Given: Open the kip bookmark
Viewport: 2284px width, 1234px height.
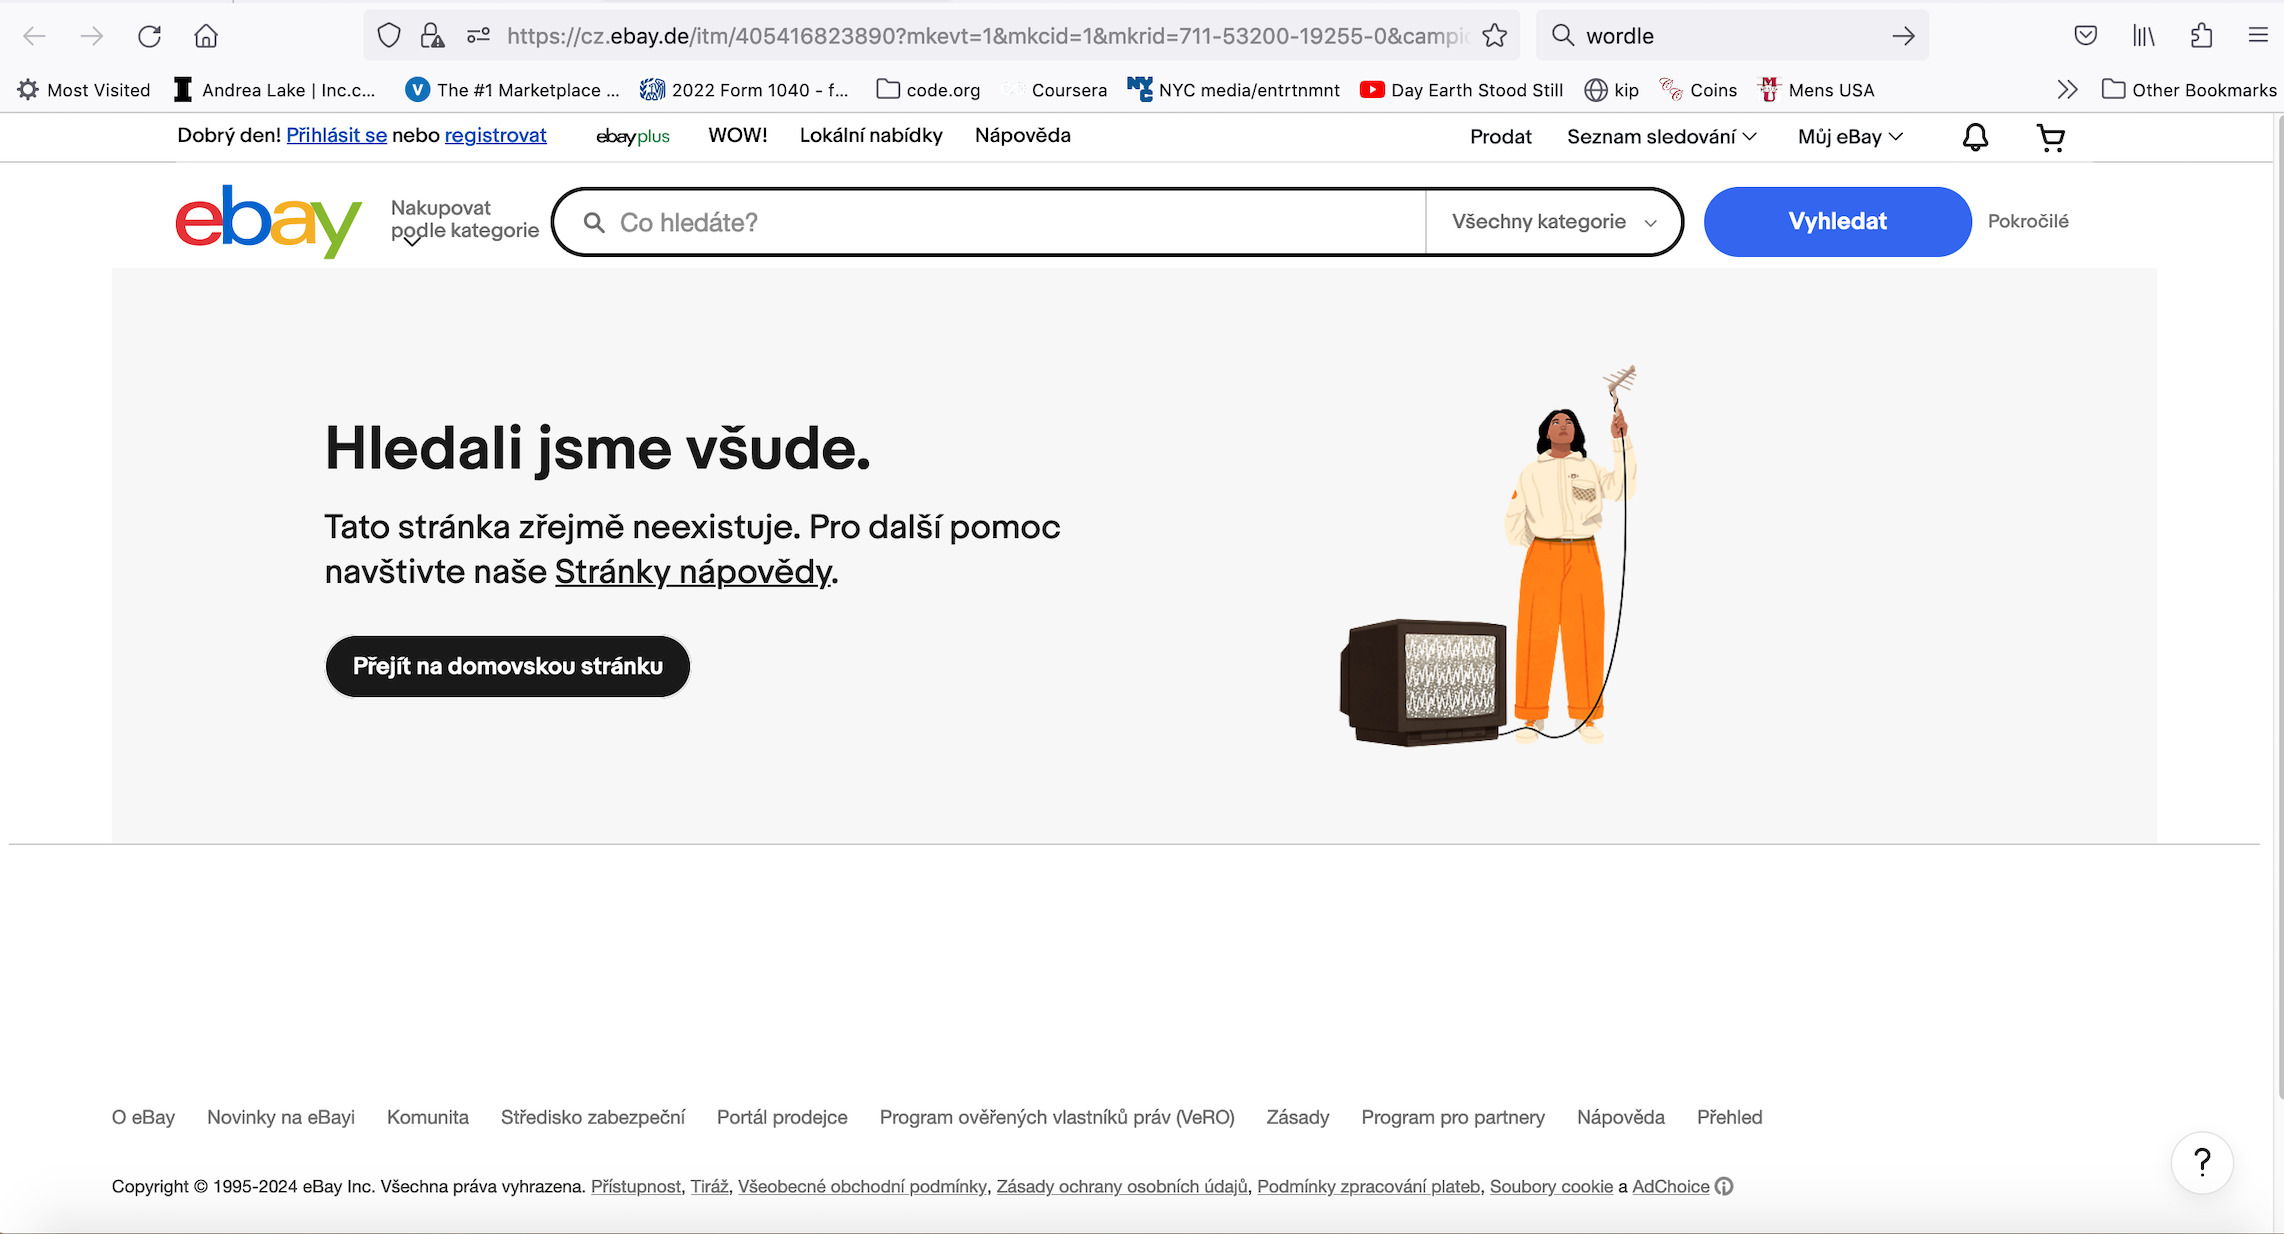Looking at the screenshot, I should coord(1611,90).
